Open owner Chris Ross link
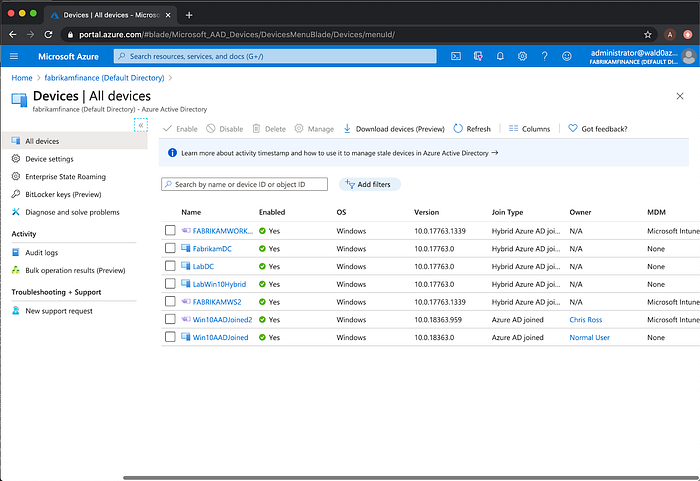The width and height of the screenshot is (700, 481). click(585, 320)
